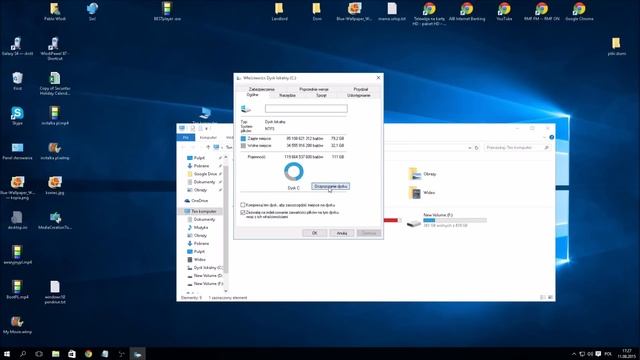640x360 pixels.
Task: Select the New Volume (F:) drive
Action: coord(447,220)
